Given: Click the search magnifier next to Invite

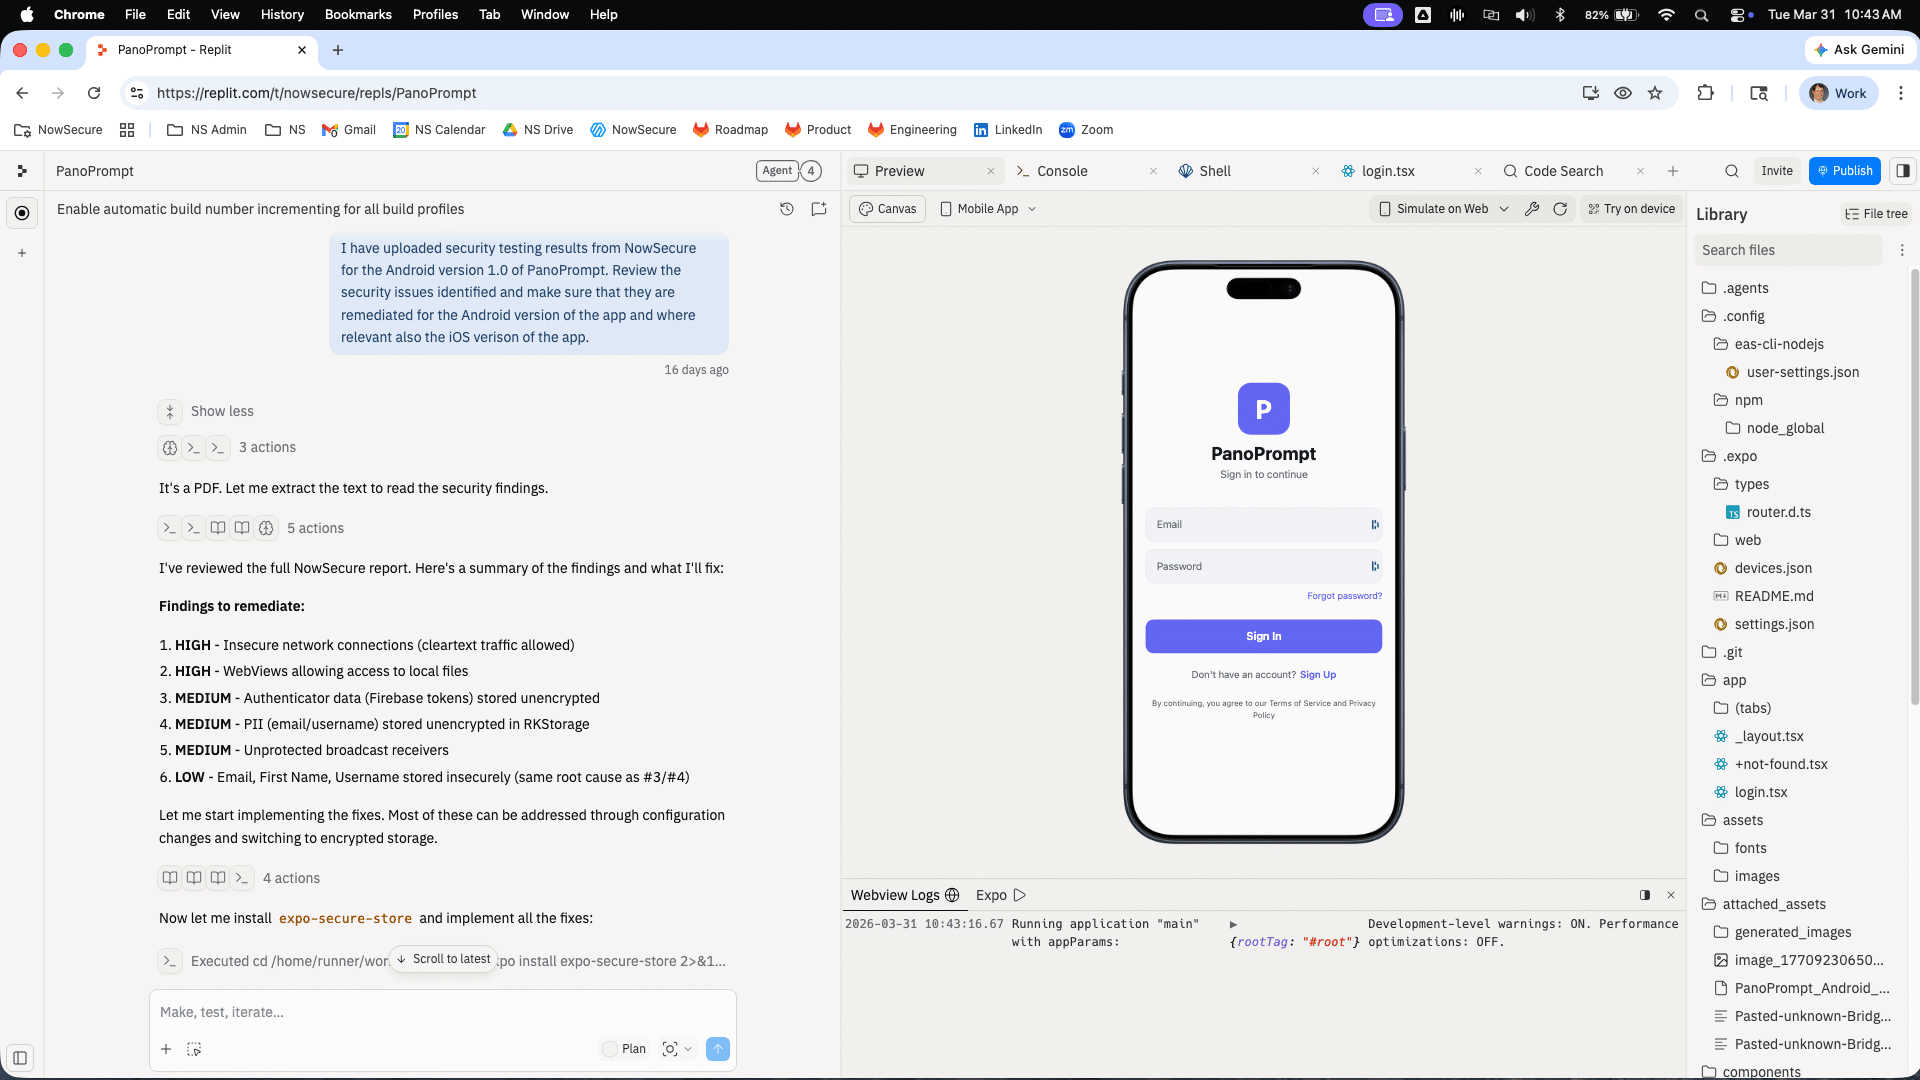Looking at the screenshot, I should pyautogui.click(x=1732, y=171).
